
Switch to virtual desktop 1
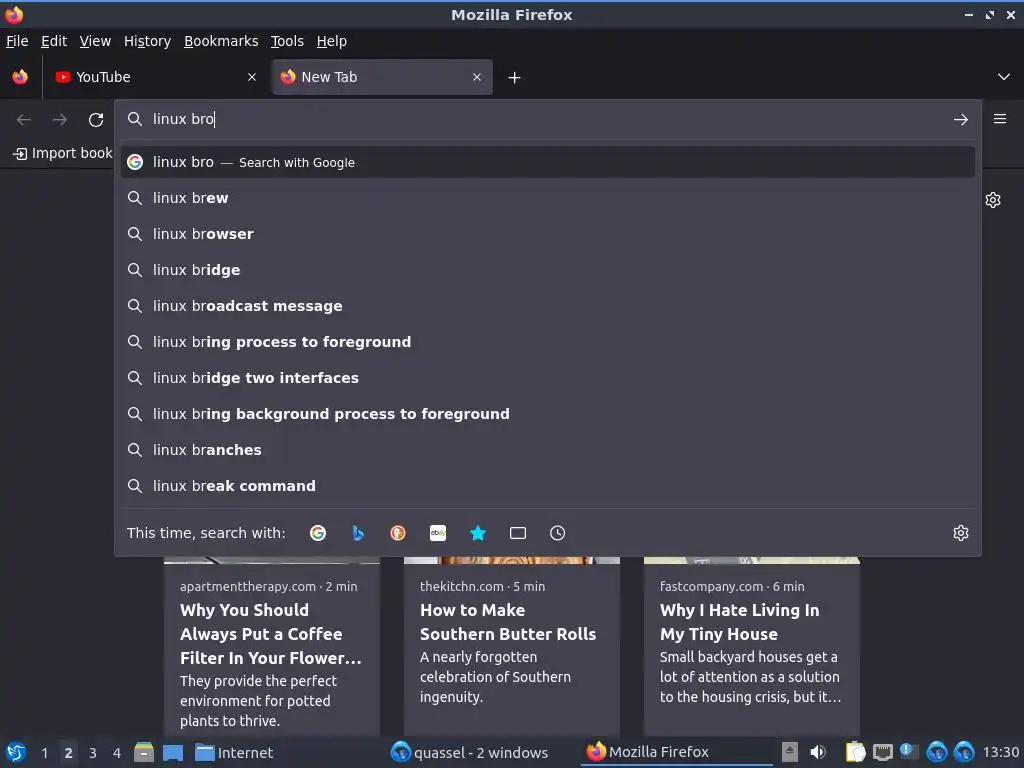(x=44, y=753)
